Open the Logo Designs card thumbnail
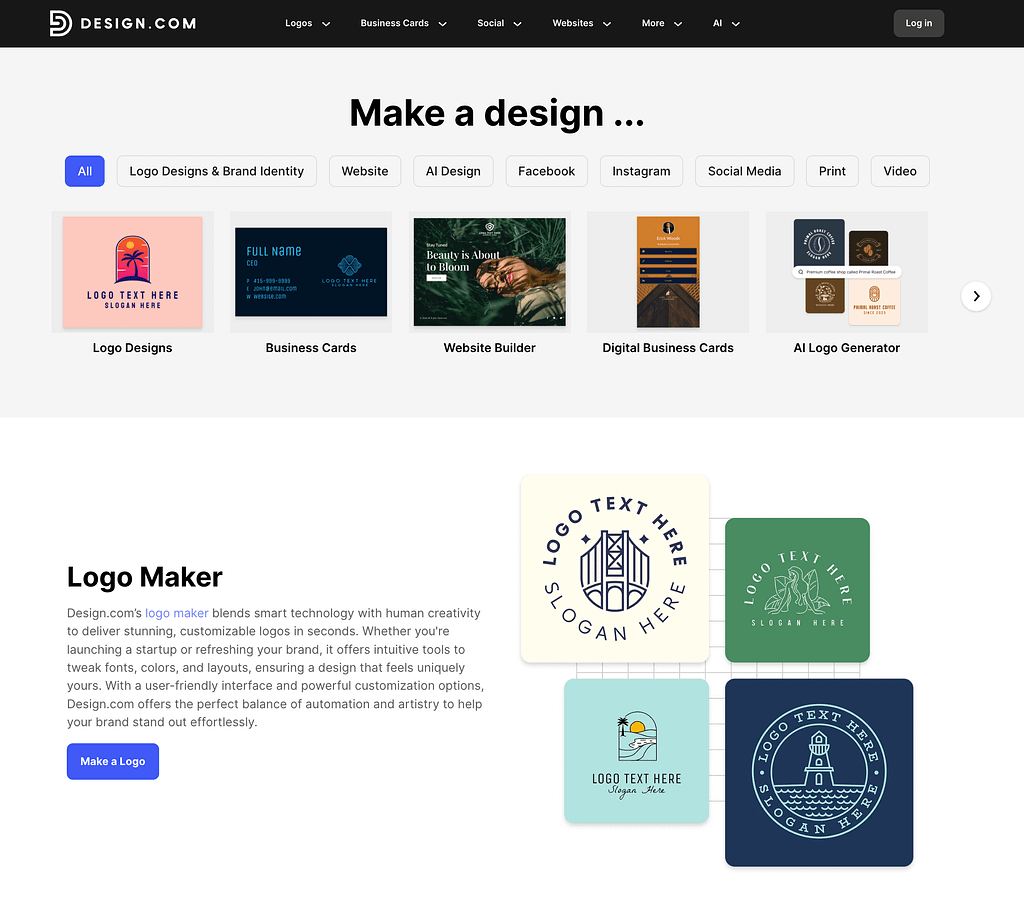Screen dimensions: 1024x904 (x=132, y=271)
